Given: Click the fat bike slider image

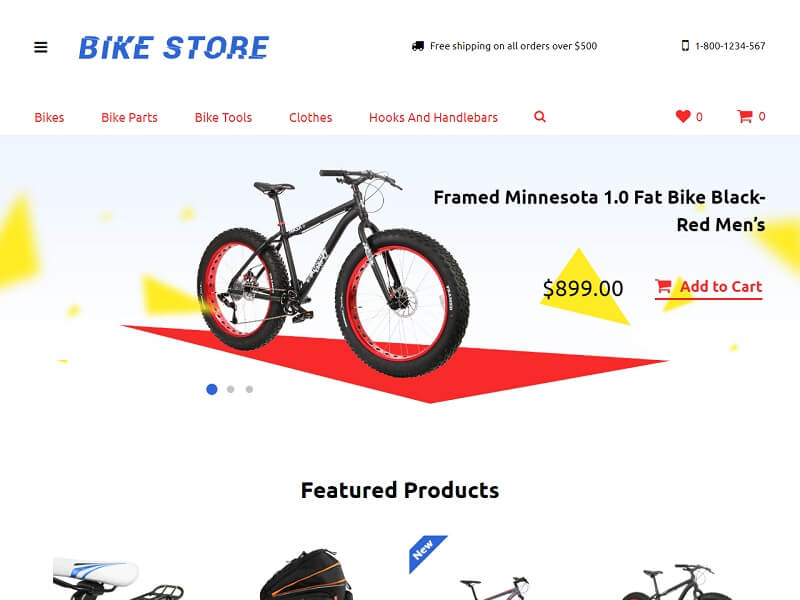Looking at the screenshot, I should [x=334, y=272].
